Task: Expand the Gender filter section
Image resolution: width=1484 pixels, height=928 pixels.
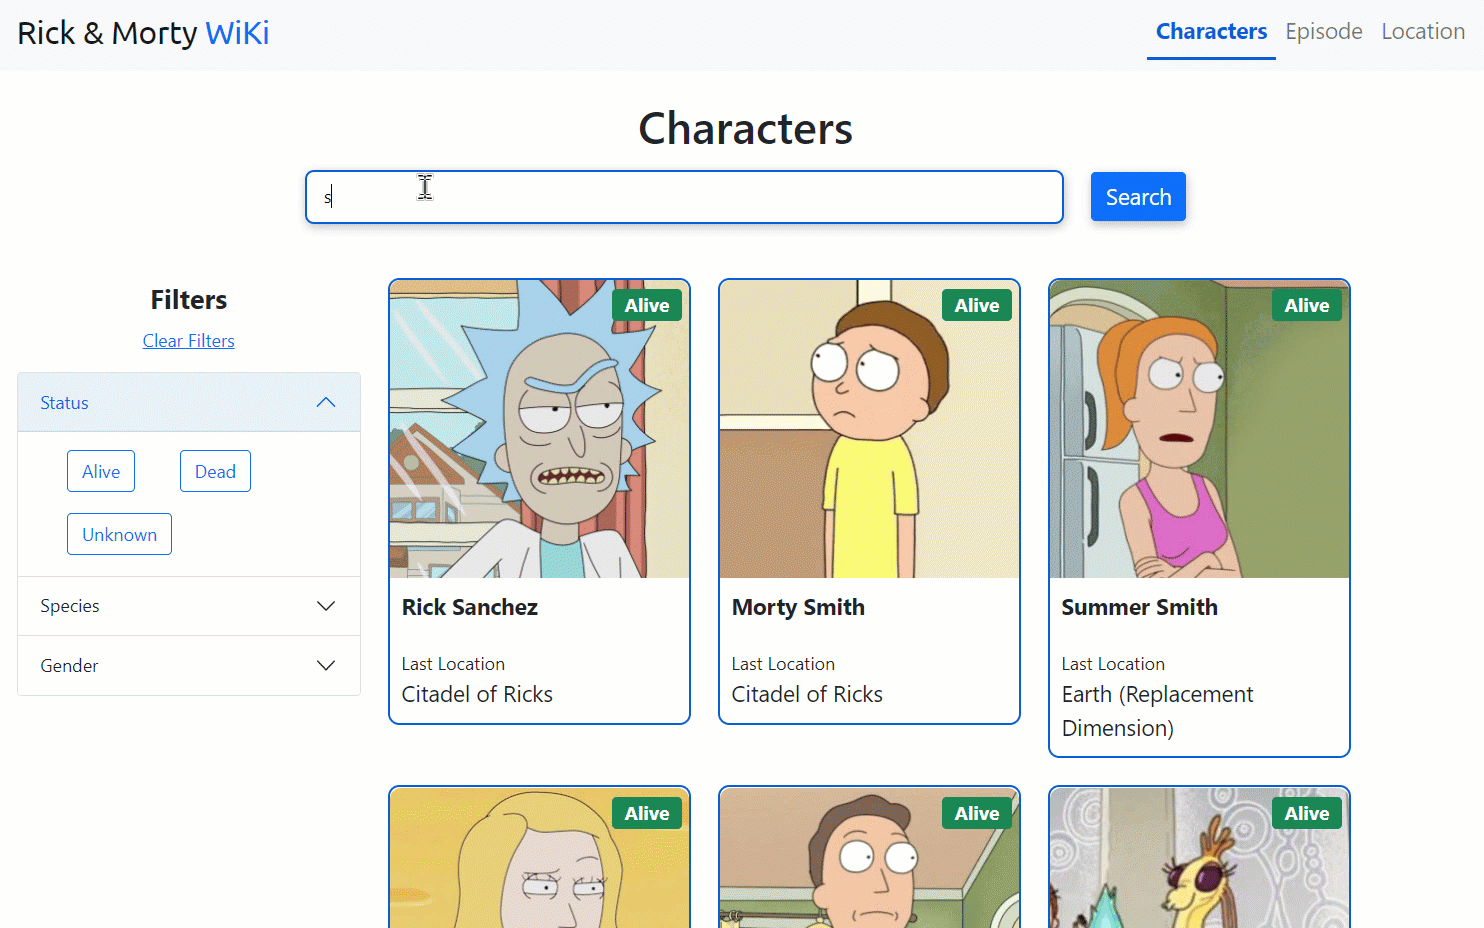Action: point(189,666)
